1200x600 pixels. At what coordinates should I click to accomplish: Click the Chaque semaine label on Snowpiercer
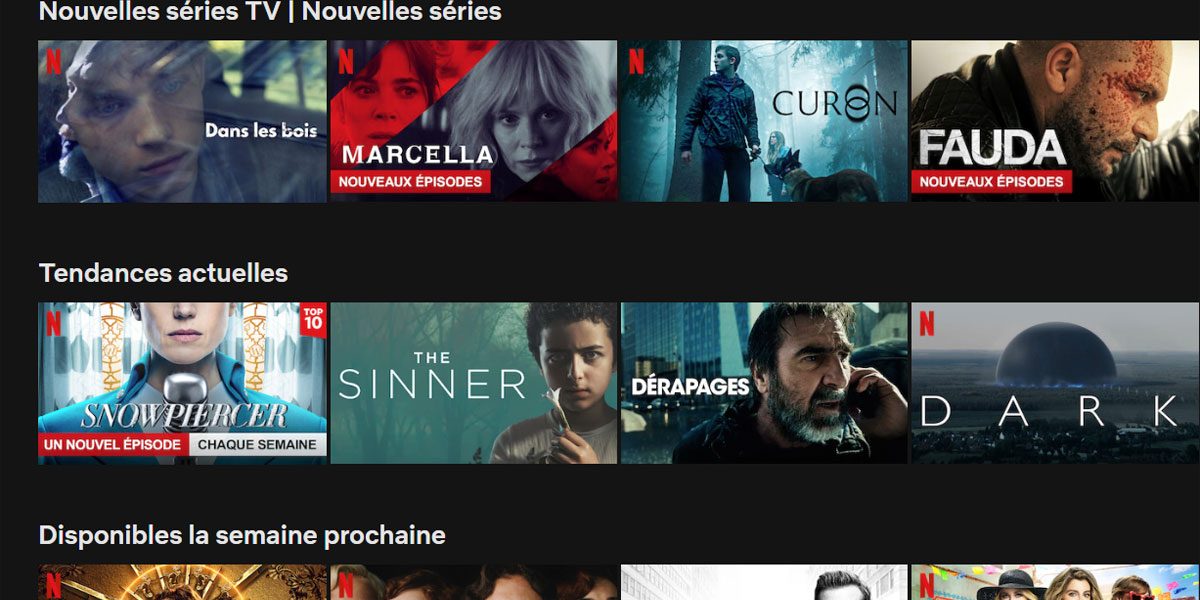[258, 444]
